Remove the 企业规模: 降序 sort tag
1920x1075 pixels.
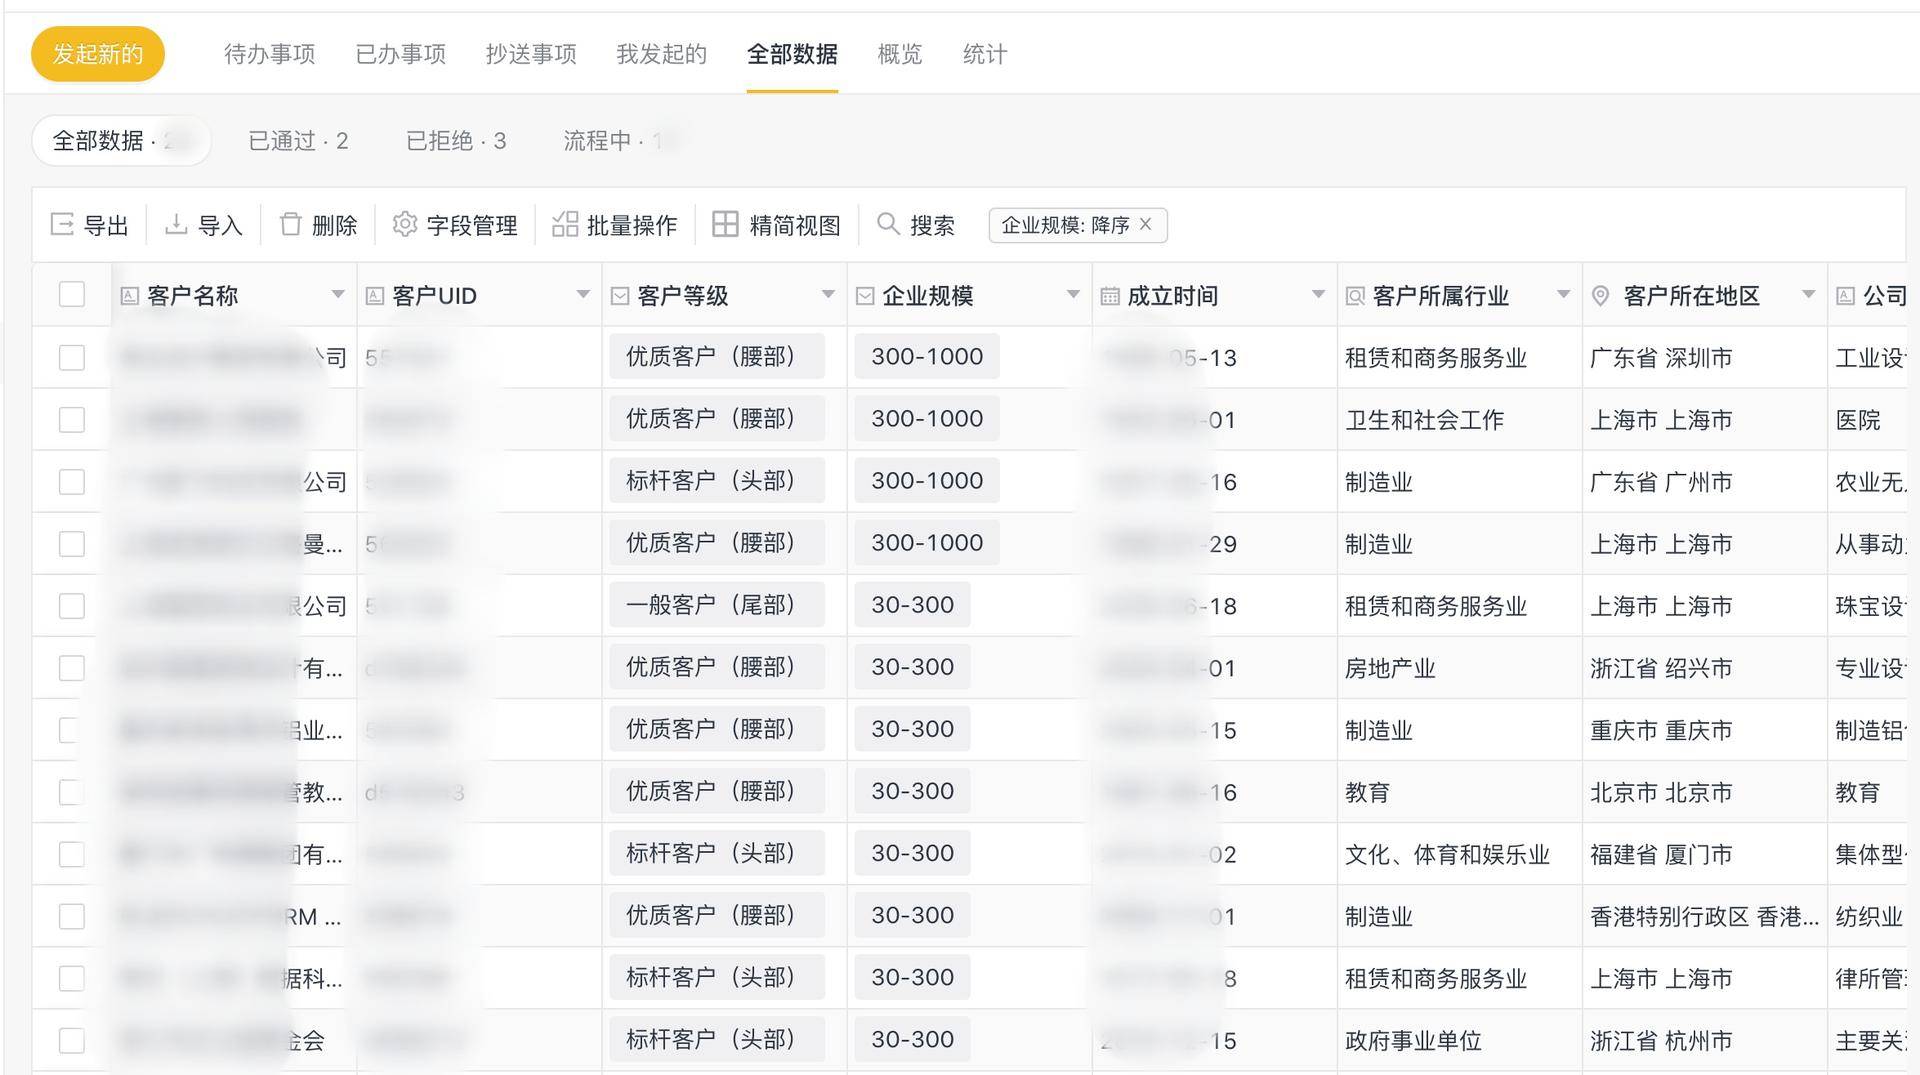pos(1146,225)
